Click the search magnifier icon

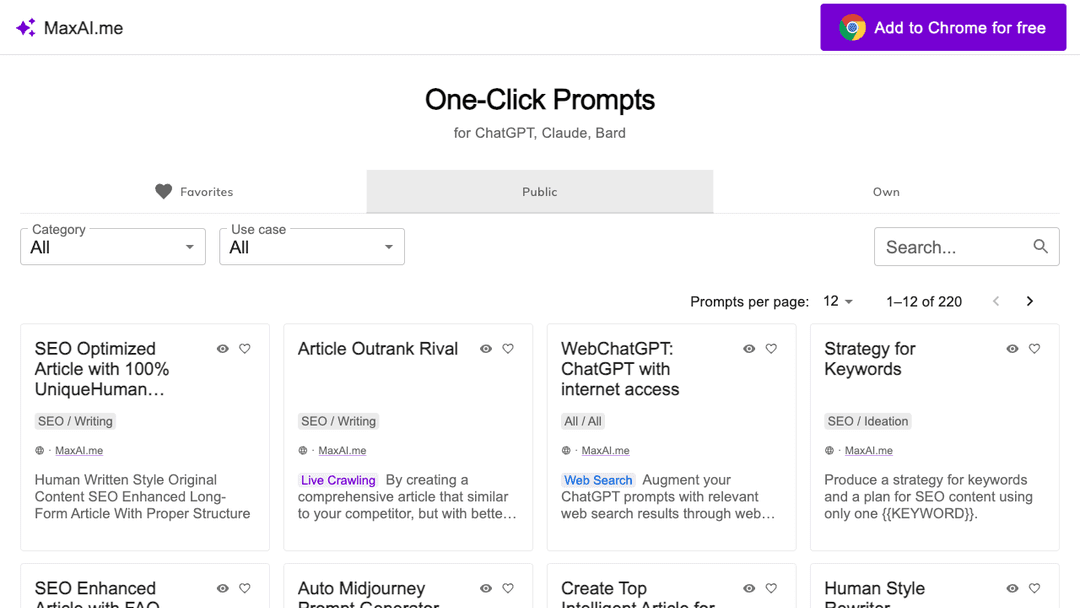click(x=1040, y=246)
